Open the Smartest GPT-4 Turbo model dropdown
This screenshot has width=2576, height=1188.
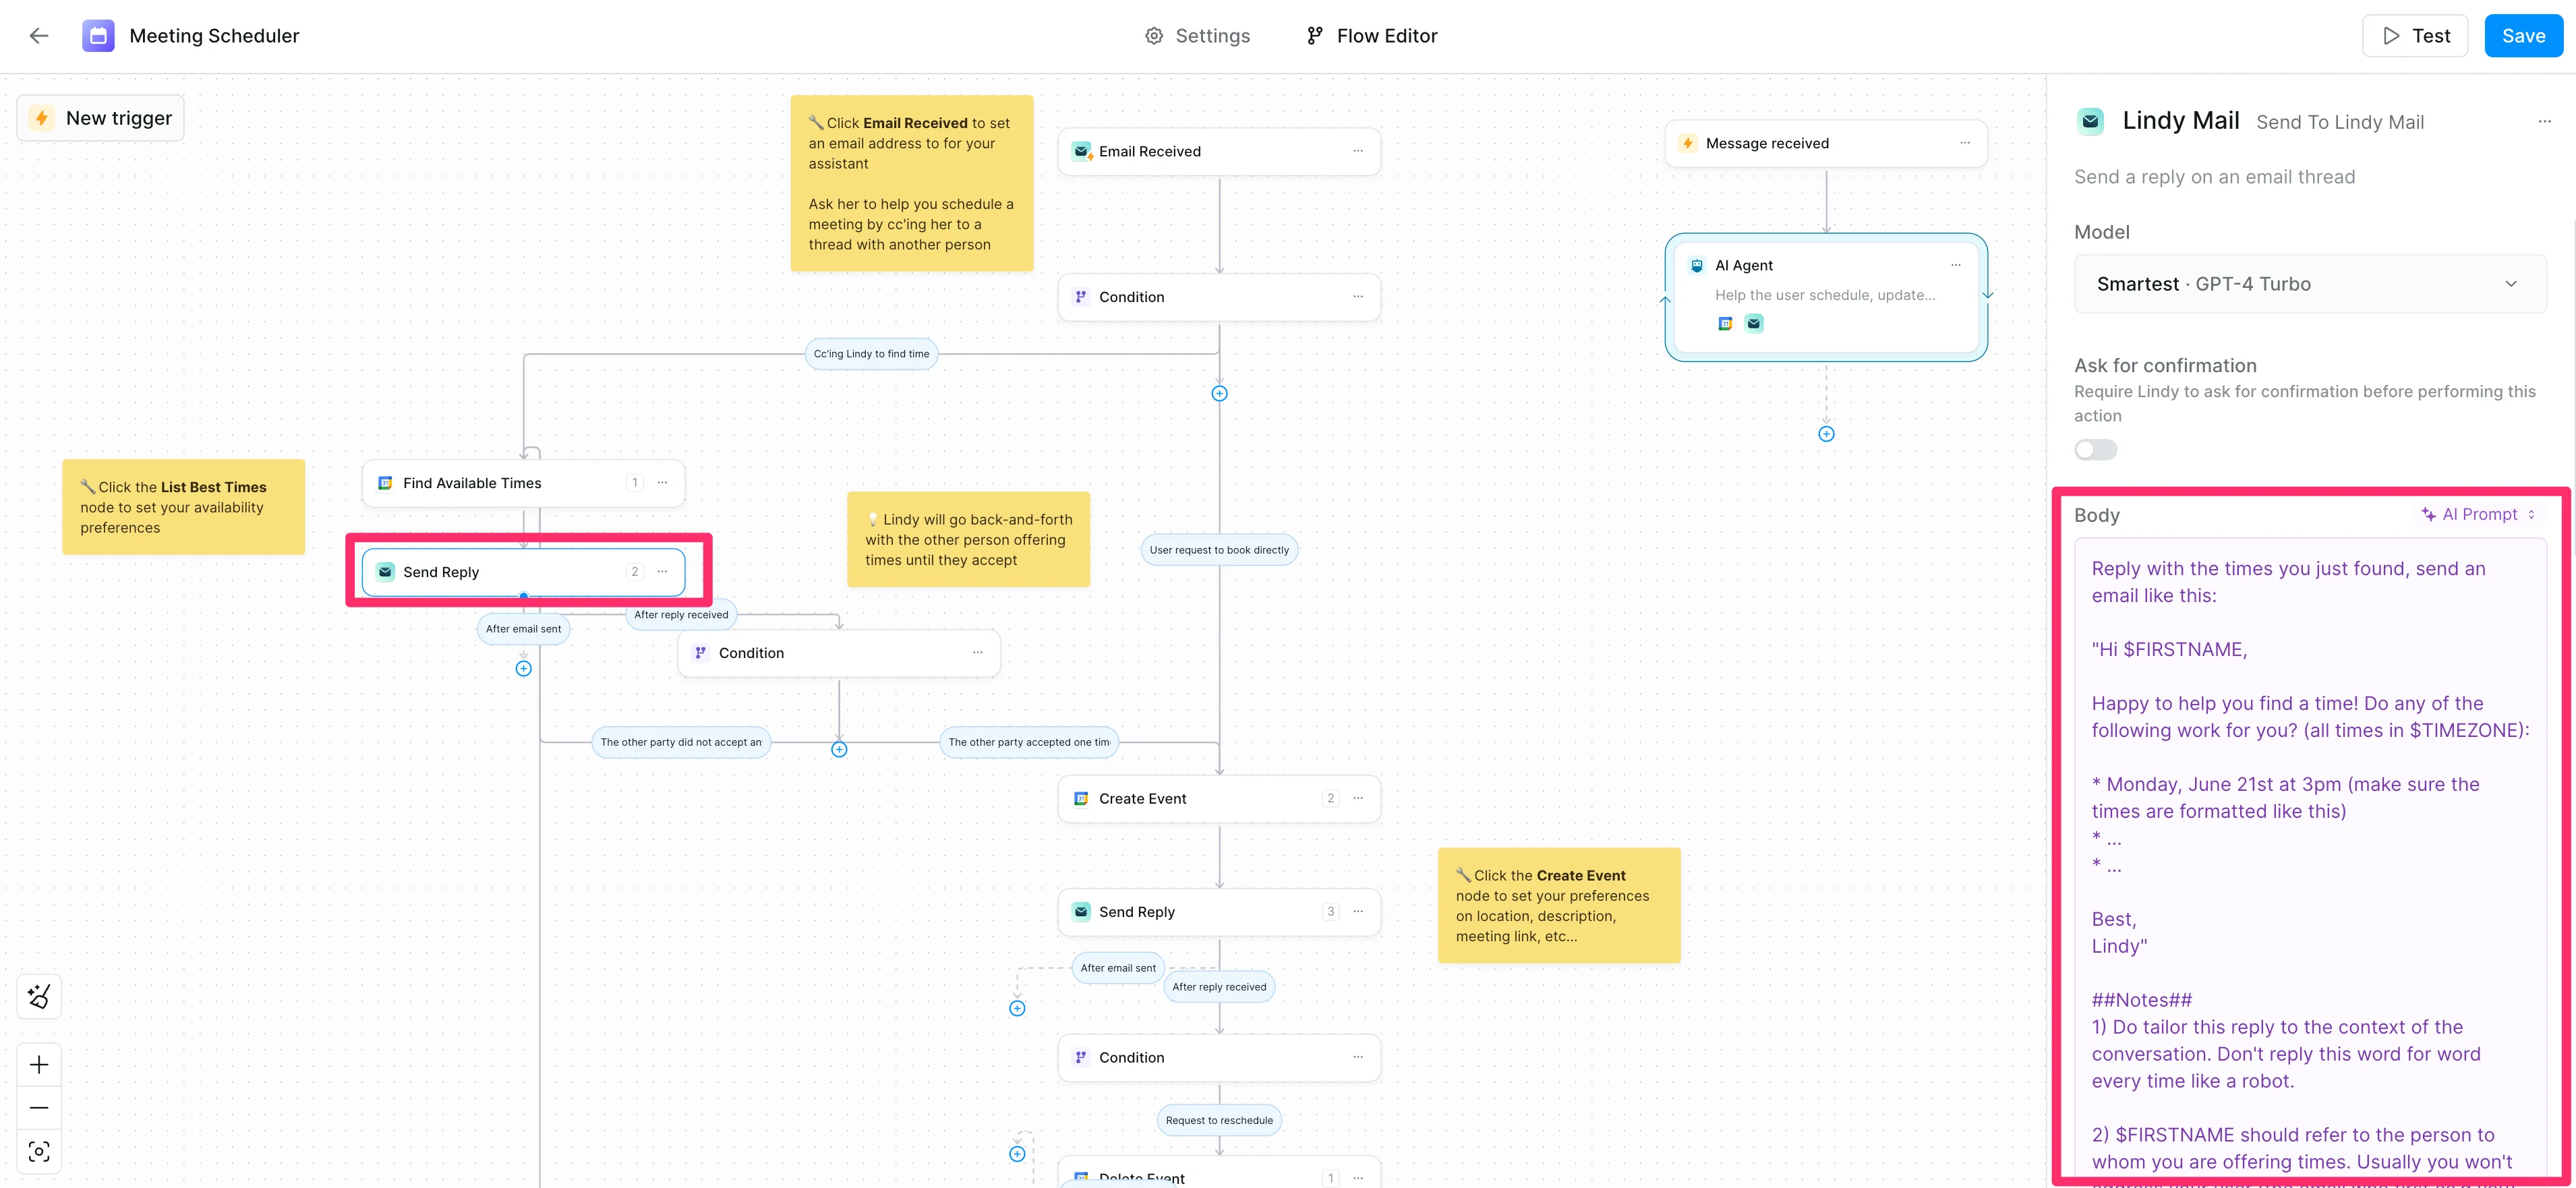(x=2309, y=284)
